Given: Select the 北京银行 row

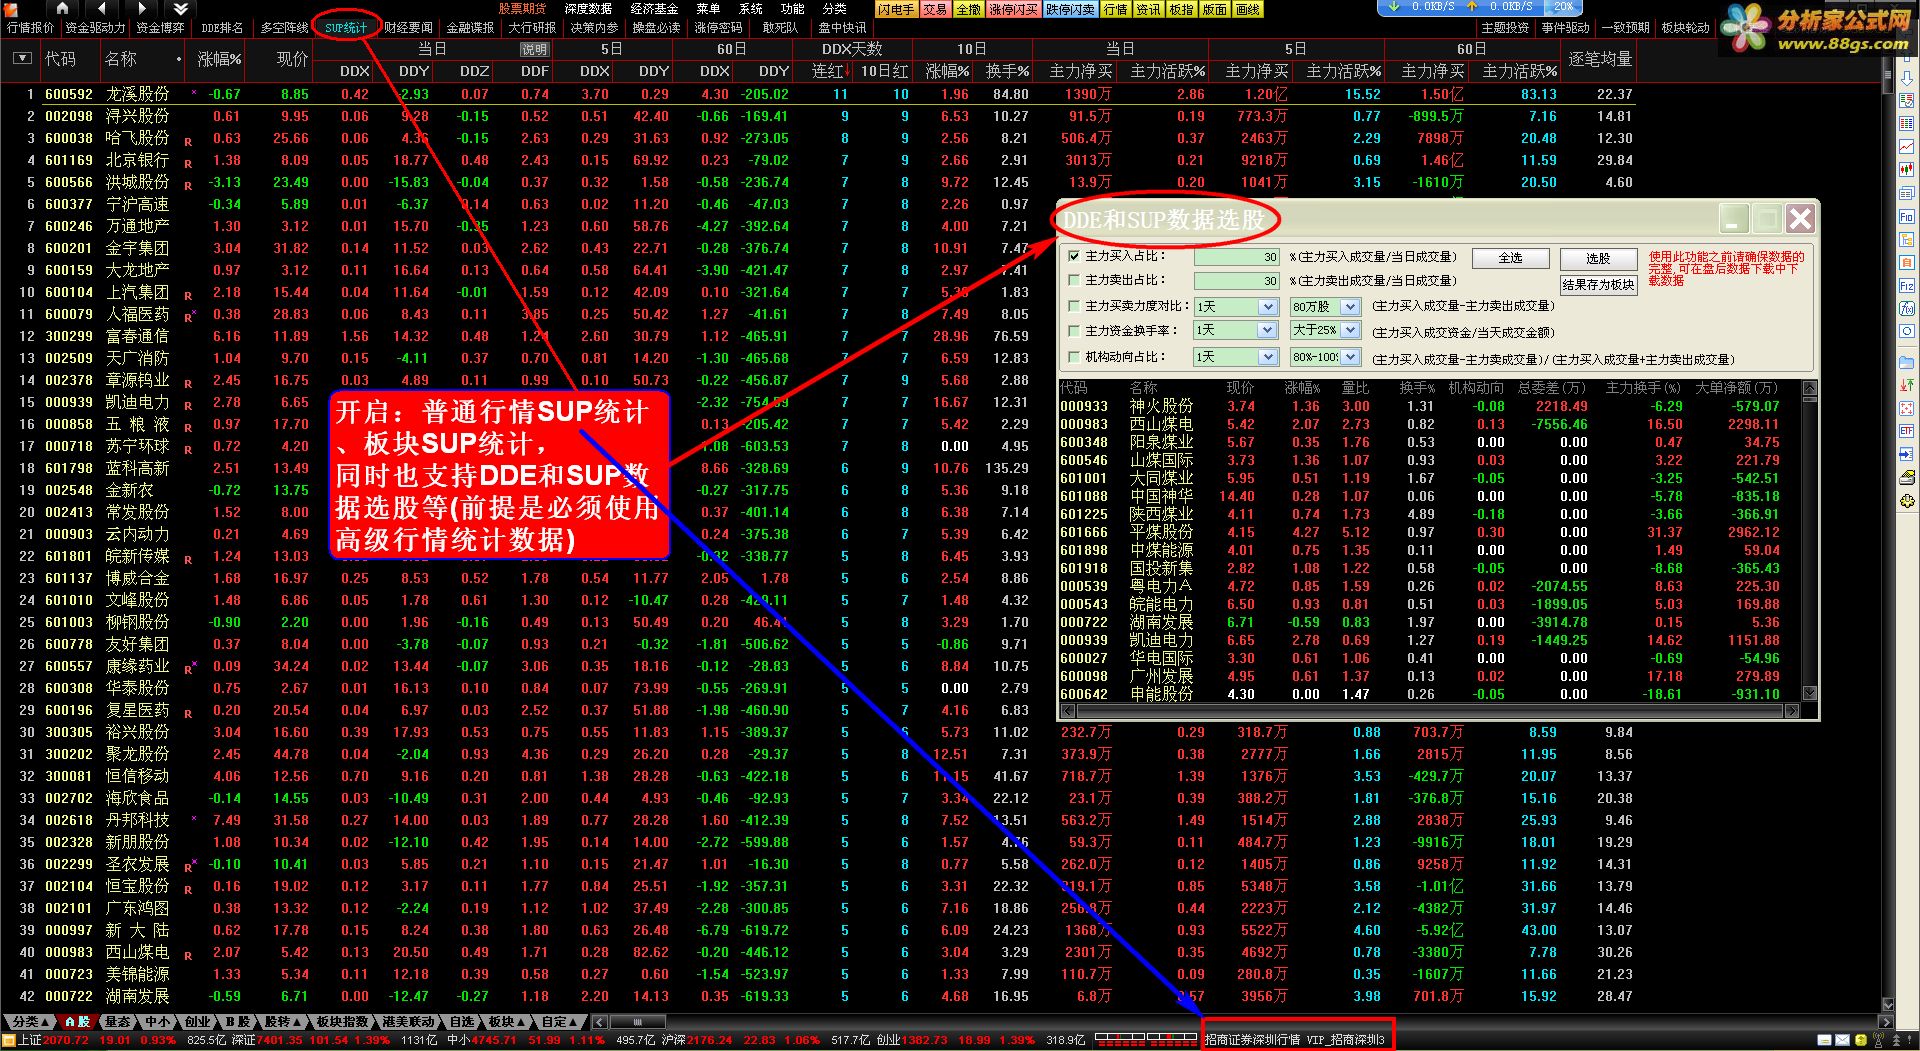Looking at the screenshot, I should tap(820, 160).
